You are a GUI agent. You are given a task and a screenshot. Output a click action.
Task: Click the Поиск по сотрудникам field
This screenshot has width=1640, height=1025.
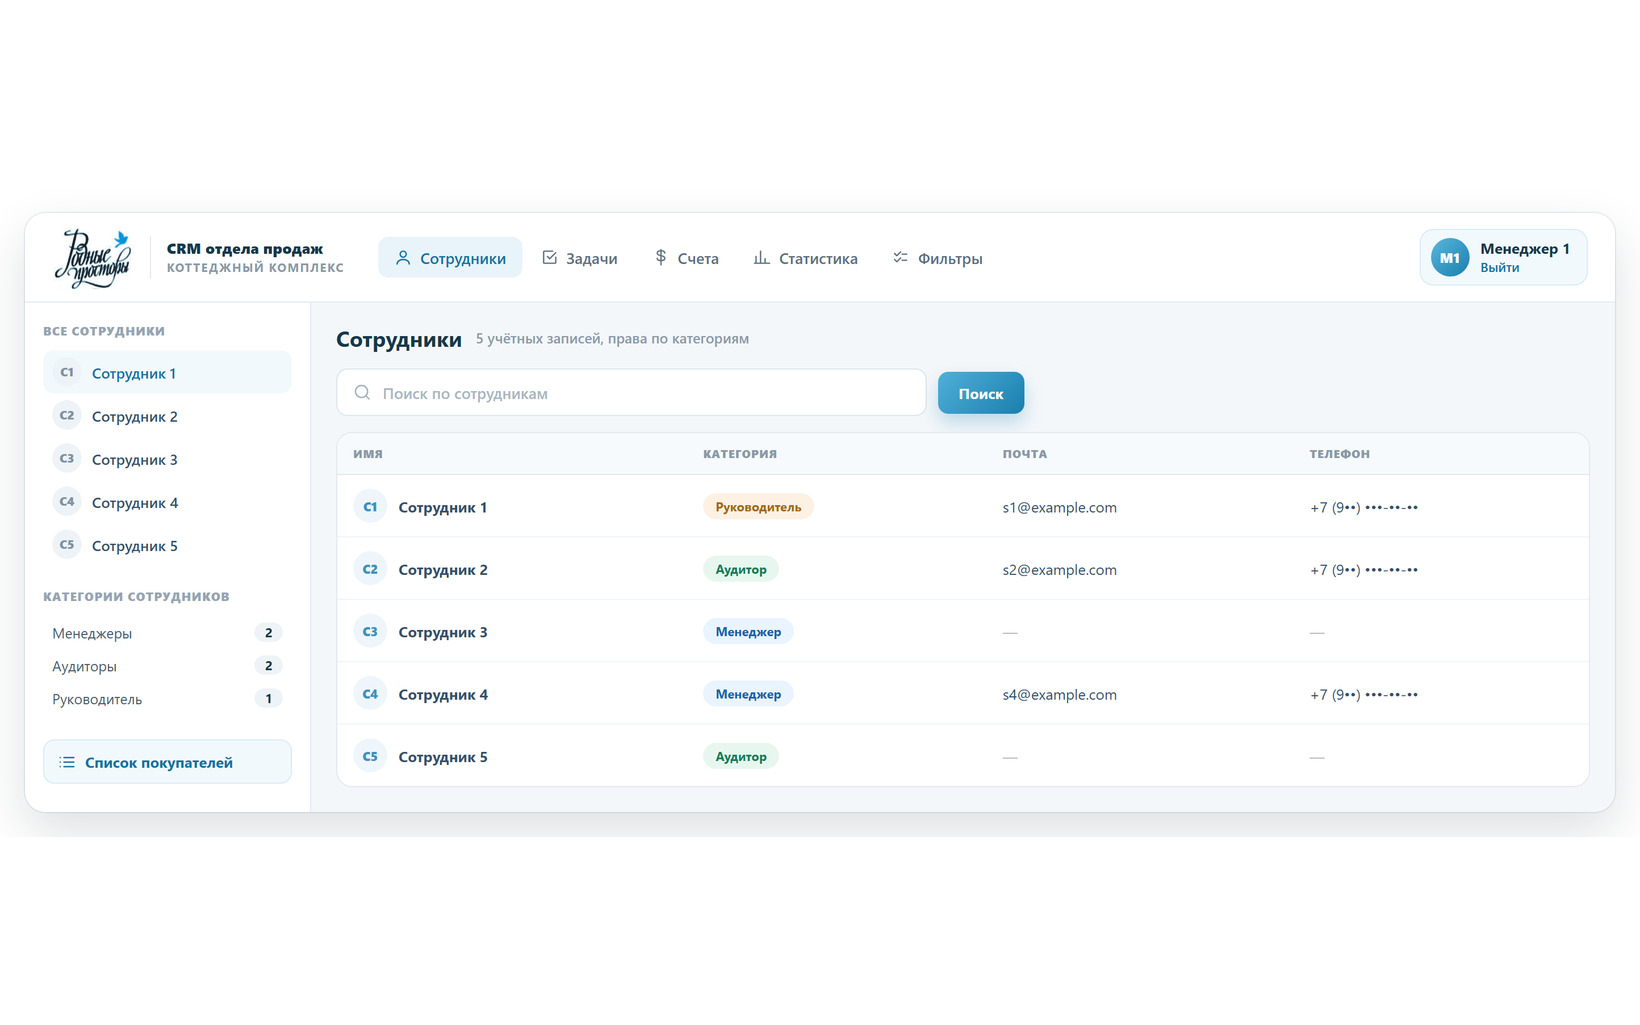point(631,393)
